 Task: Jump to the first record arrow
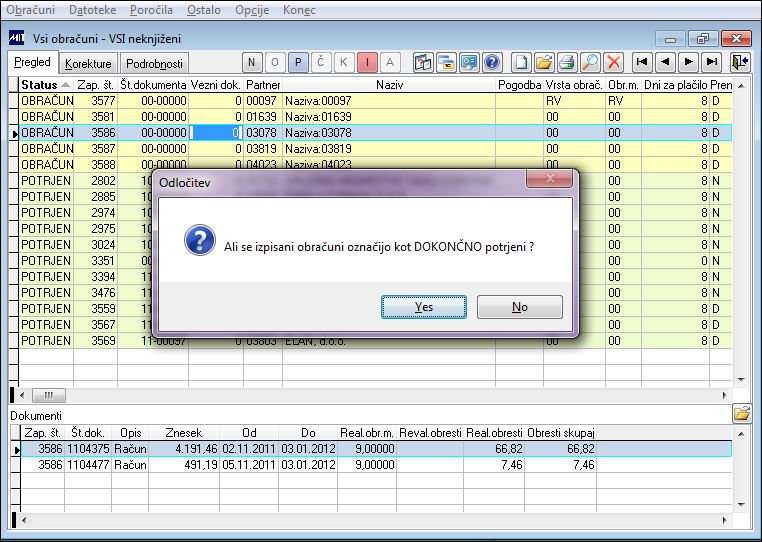coord(642,62)
